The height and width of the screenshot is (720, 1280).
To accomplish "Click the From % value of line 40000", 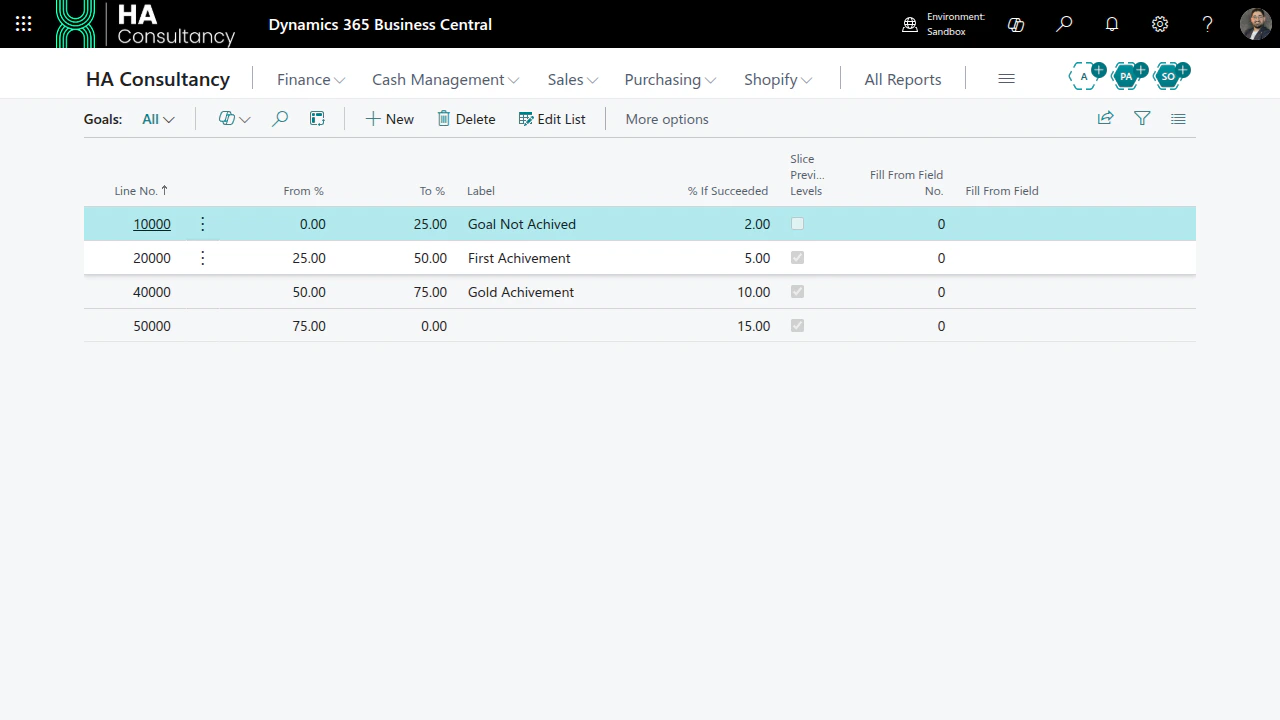I will (309, 292).
